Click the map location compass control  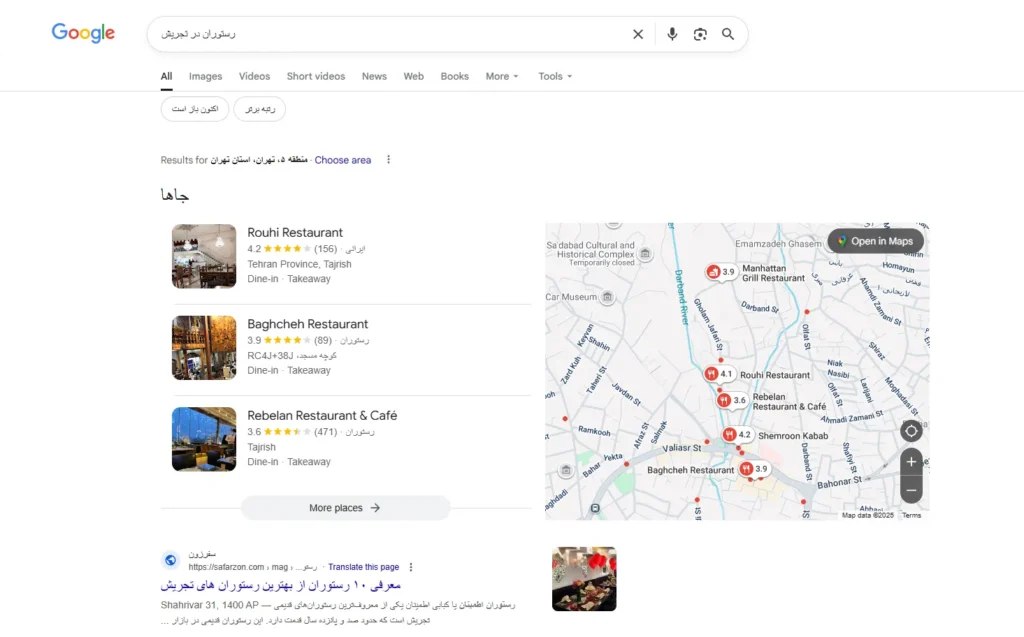coord(911,431)
